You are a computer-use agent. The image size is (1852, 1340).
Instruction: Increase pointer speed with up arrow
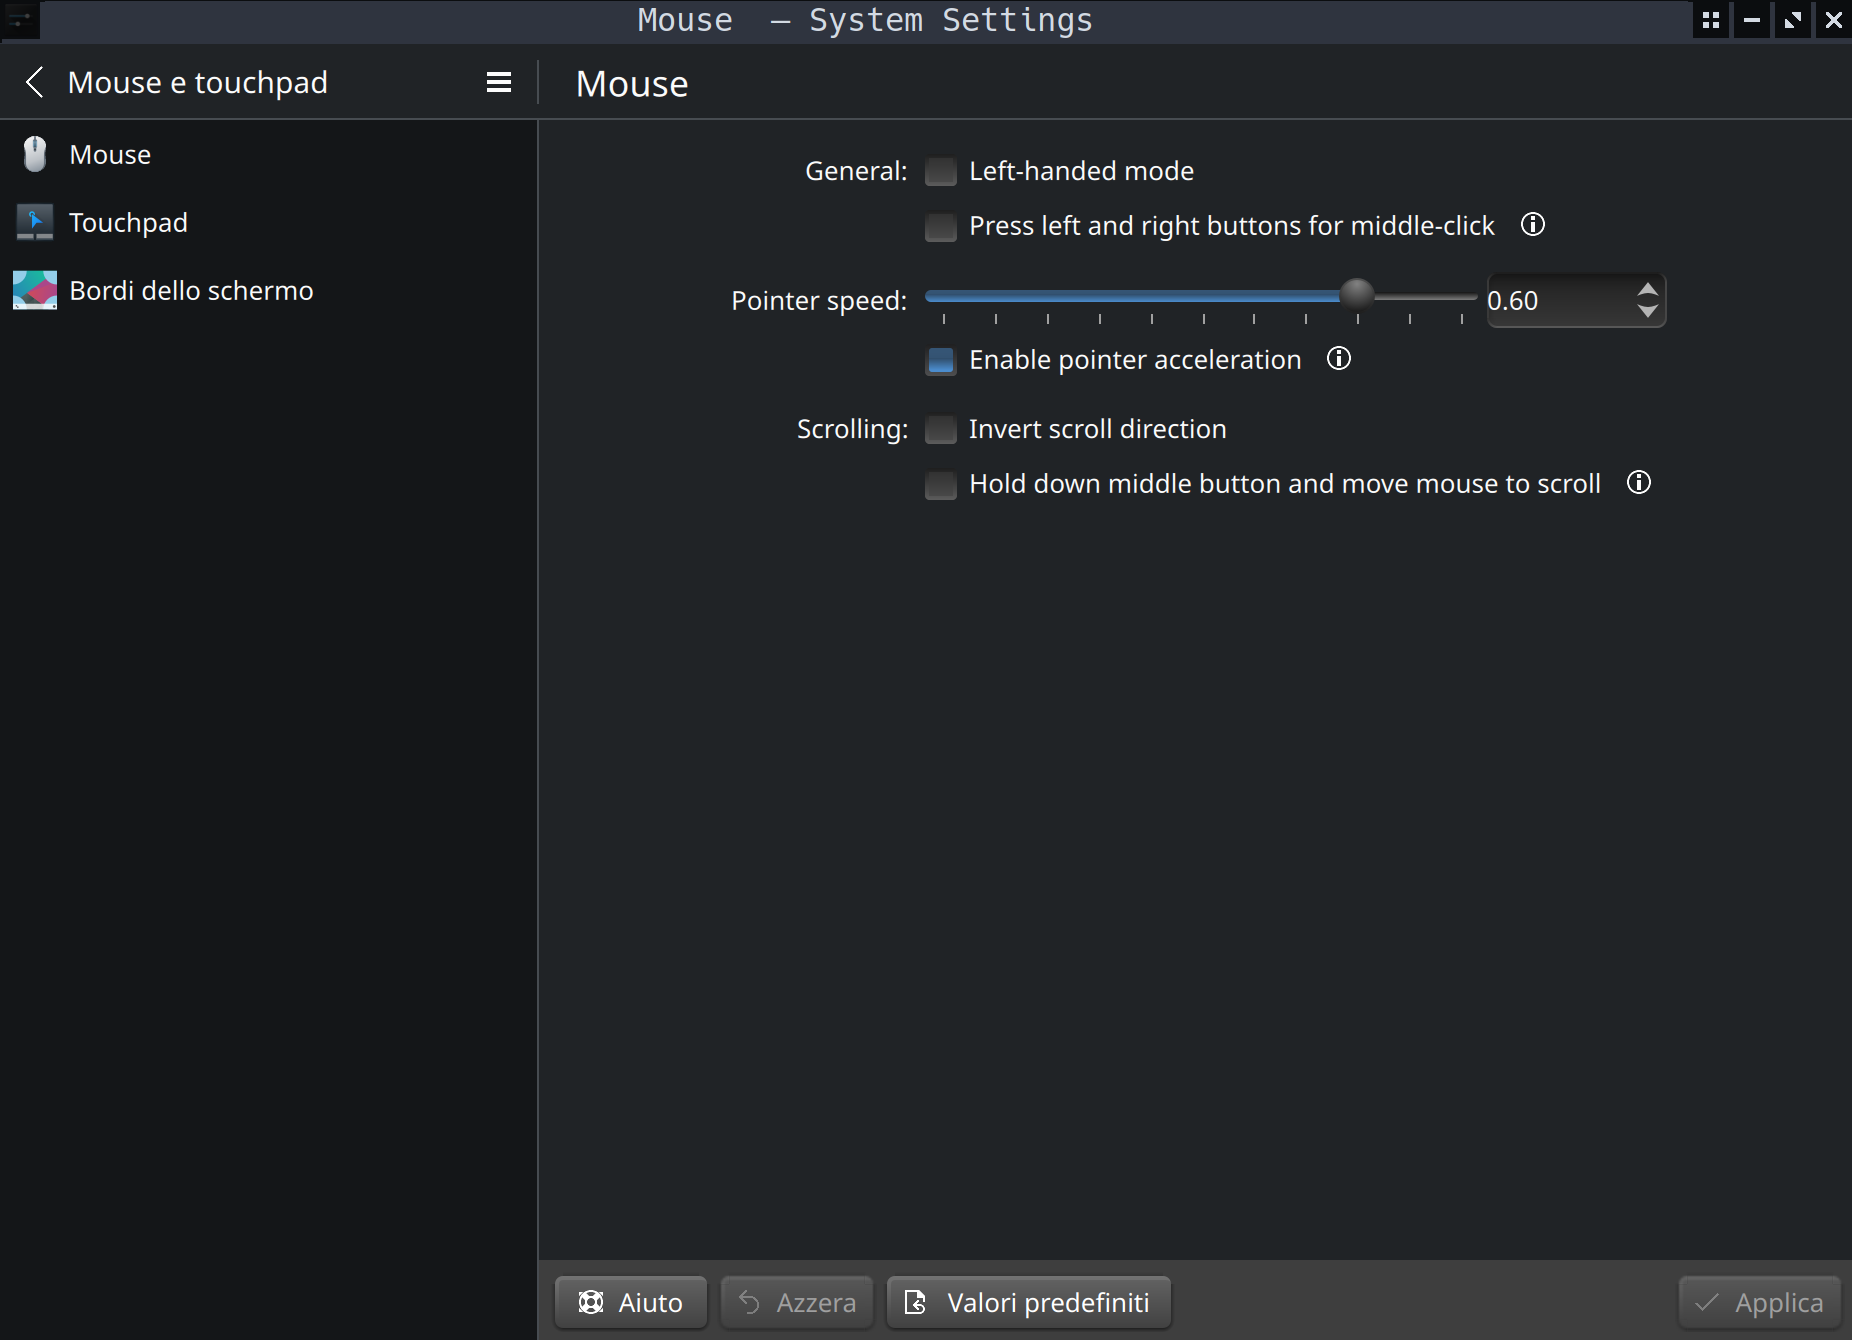click(x=1647, y=290)
